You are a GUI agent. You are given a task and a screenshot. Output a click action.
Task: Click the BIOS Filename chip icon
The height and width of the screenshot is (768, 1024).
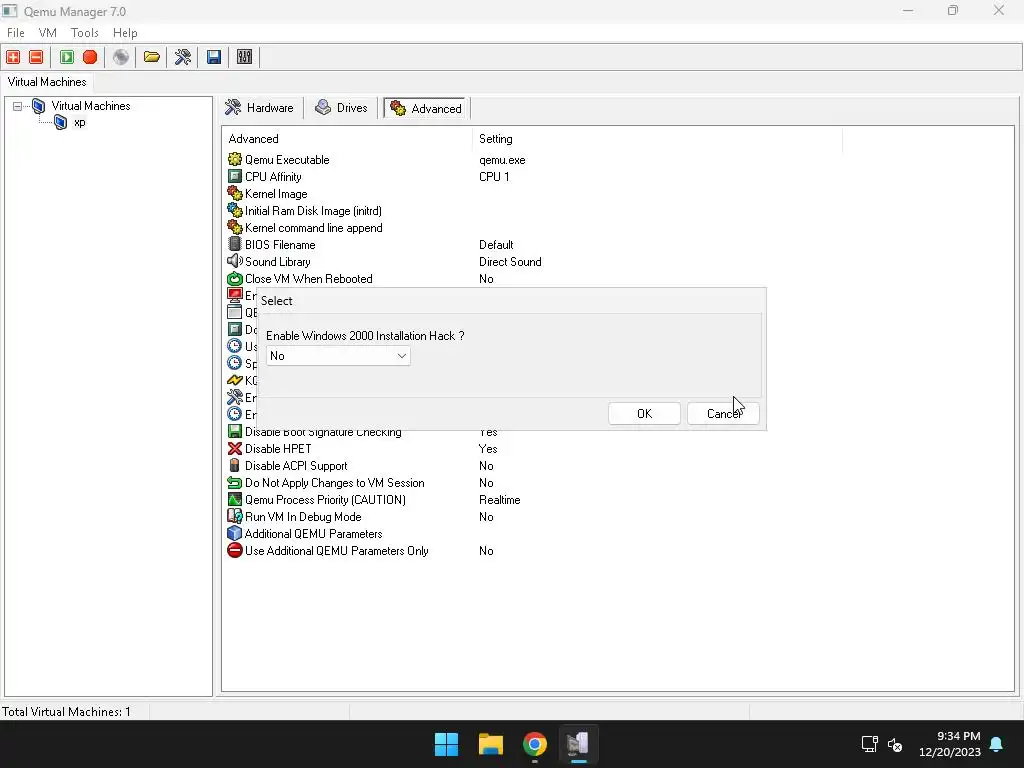[234, 244]
